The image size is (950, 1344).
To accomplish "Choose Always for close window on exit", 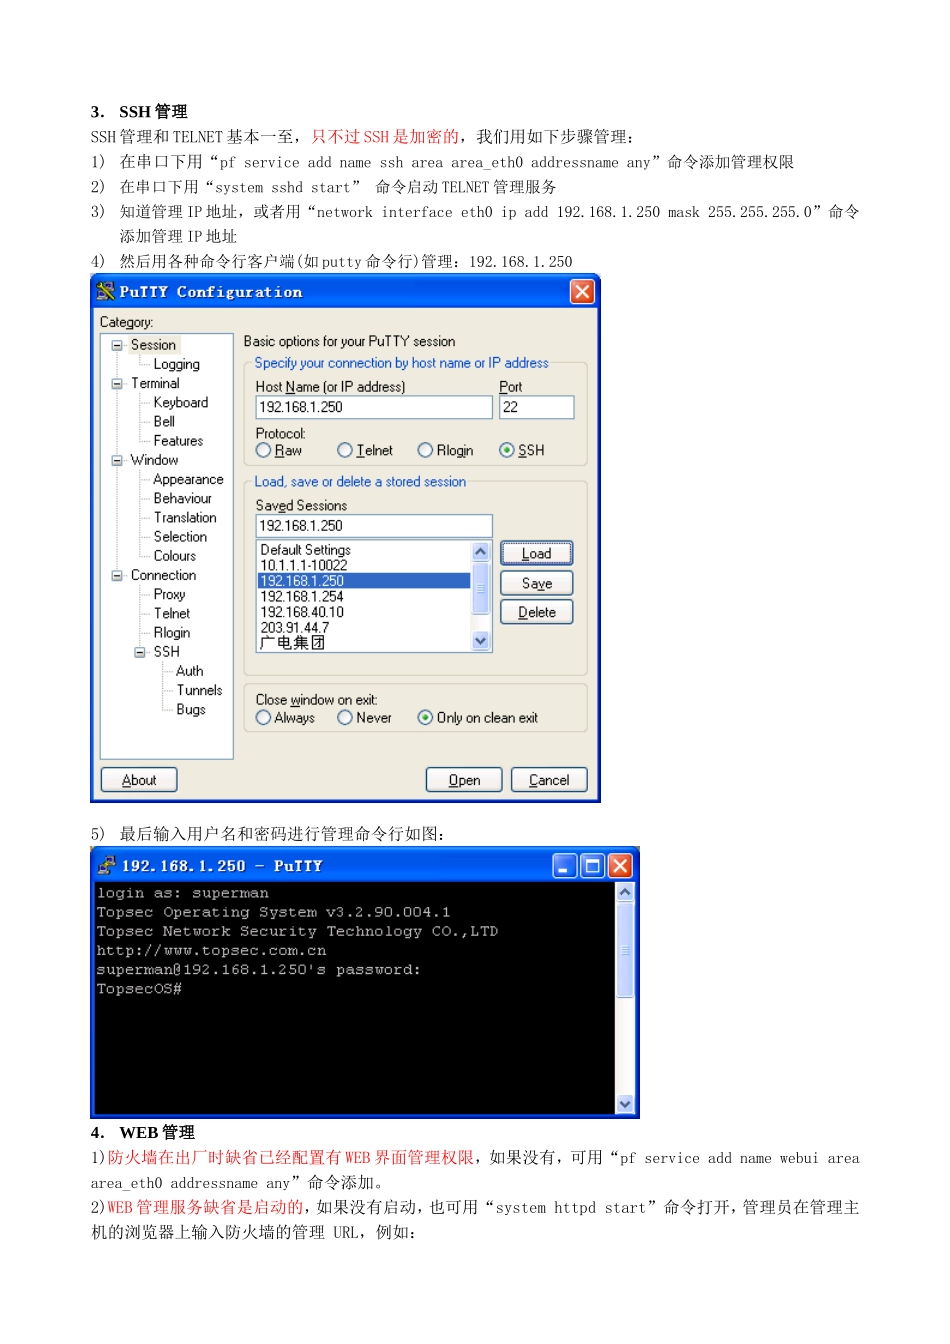I will (264, 717).
